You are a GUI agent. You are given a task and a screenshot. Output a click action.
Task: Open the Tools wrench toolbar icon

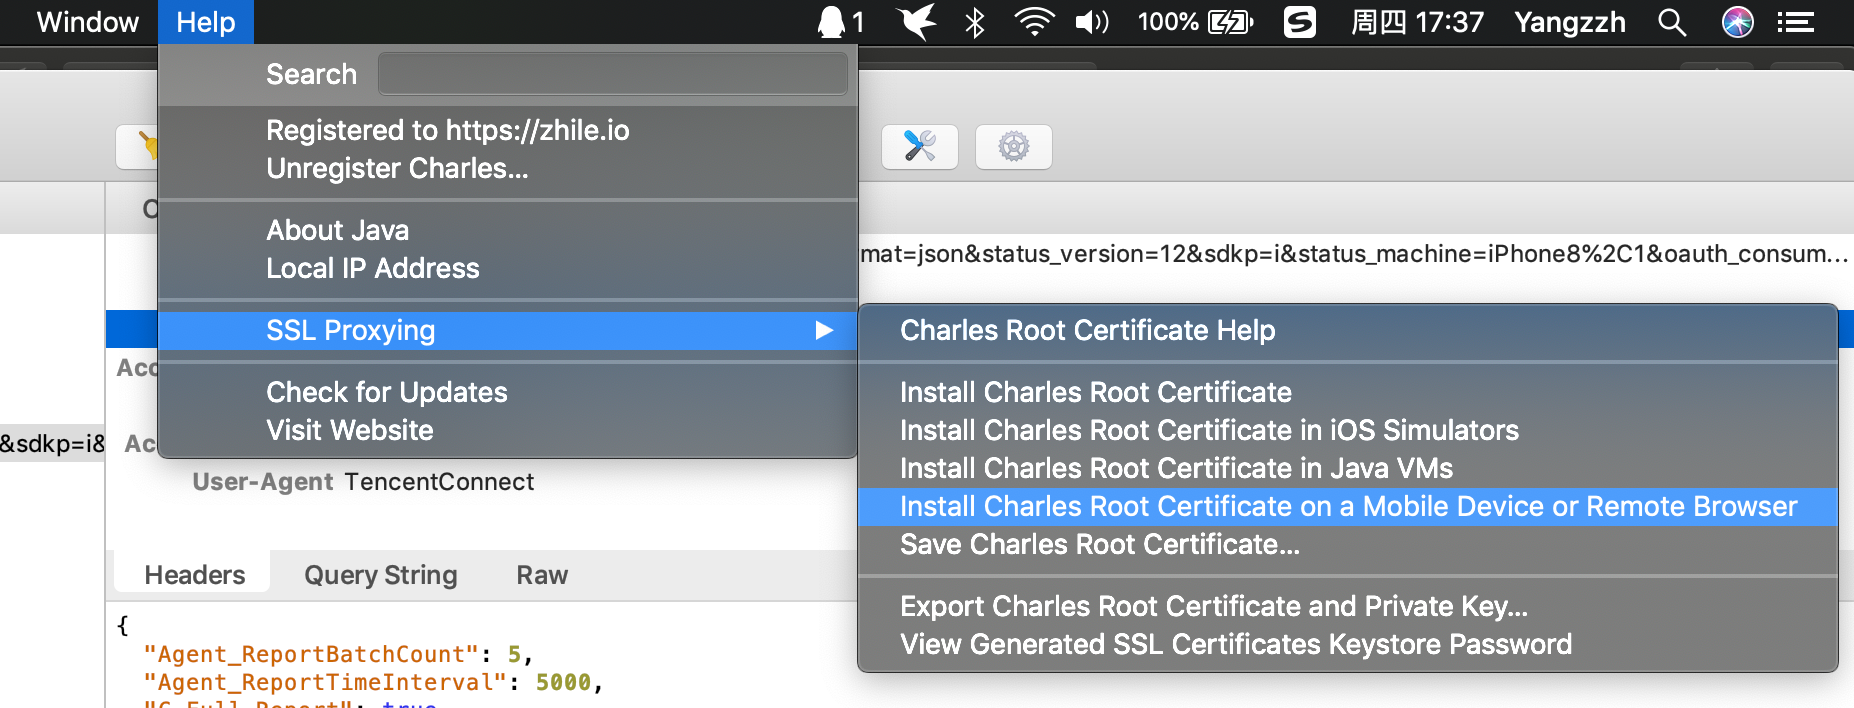(x=919, y=147)
